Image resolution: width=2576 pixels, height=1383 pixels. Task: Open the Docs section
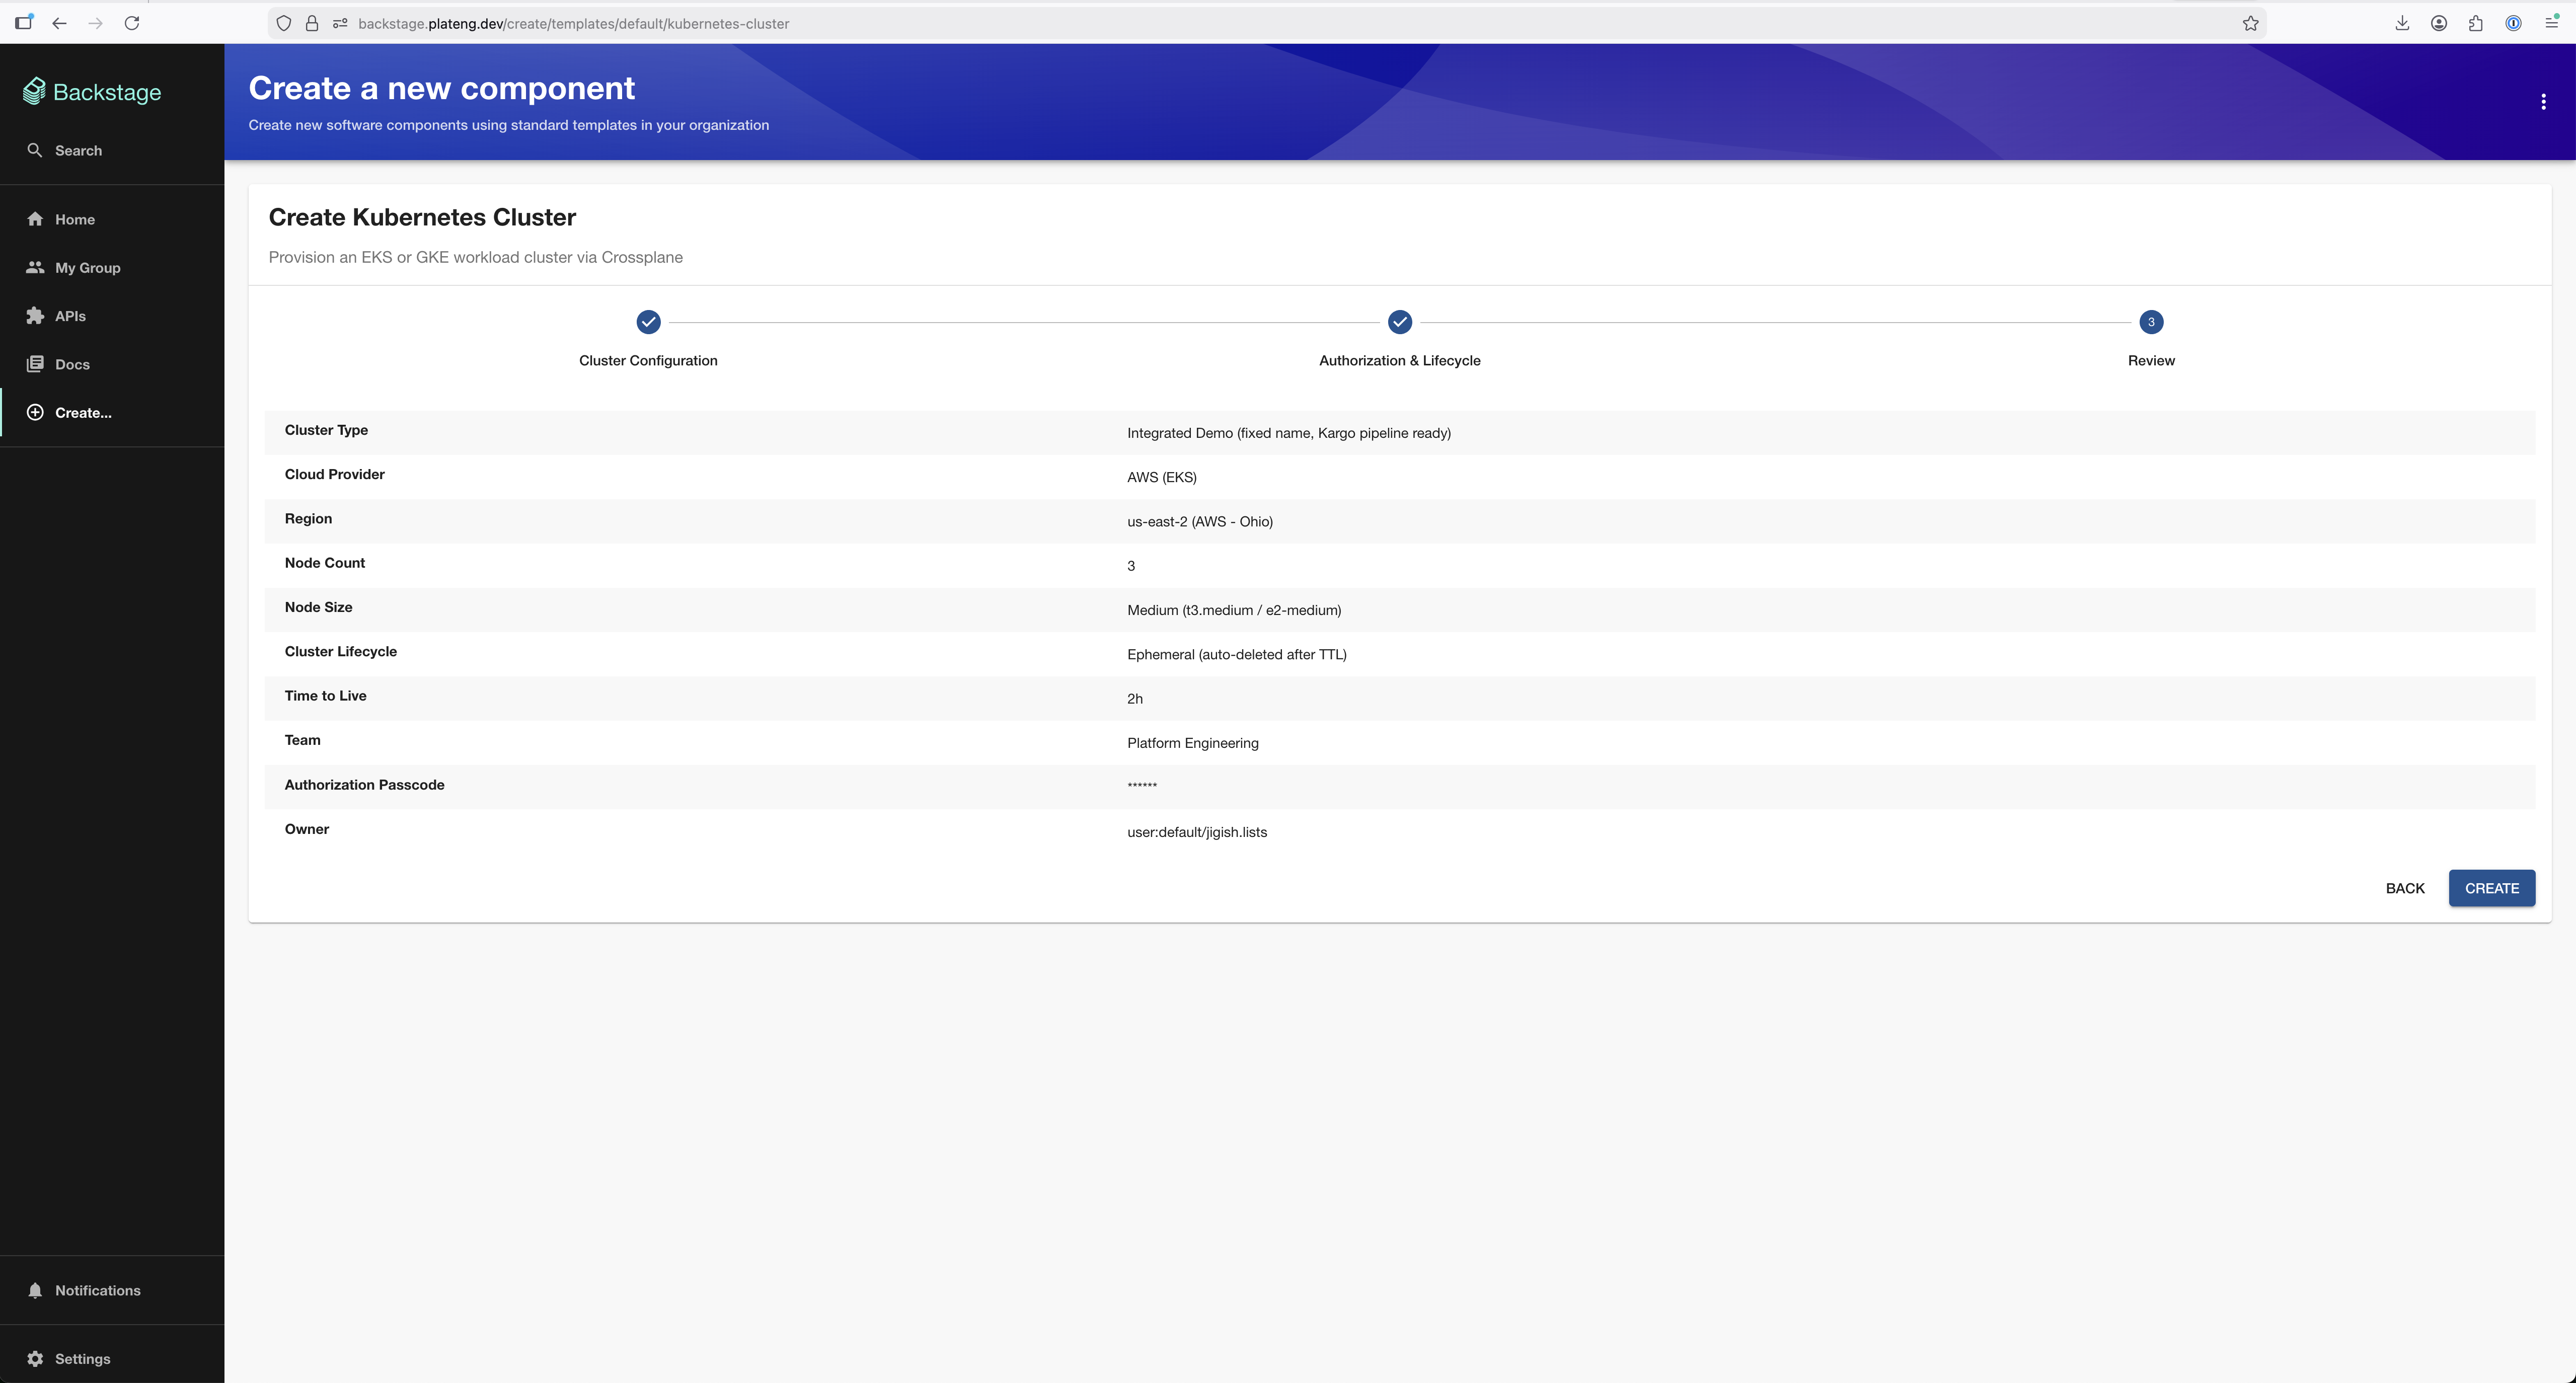71,363
